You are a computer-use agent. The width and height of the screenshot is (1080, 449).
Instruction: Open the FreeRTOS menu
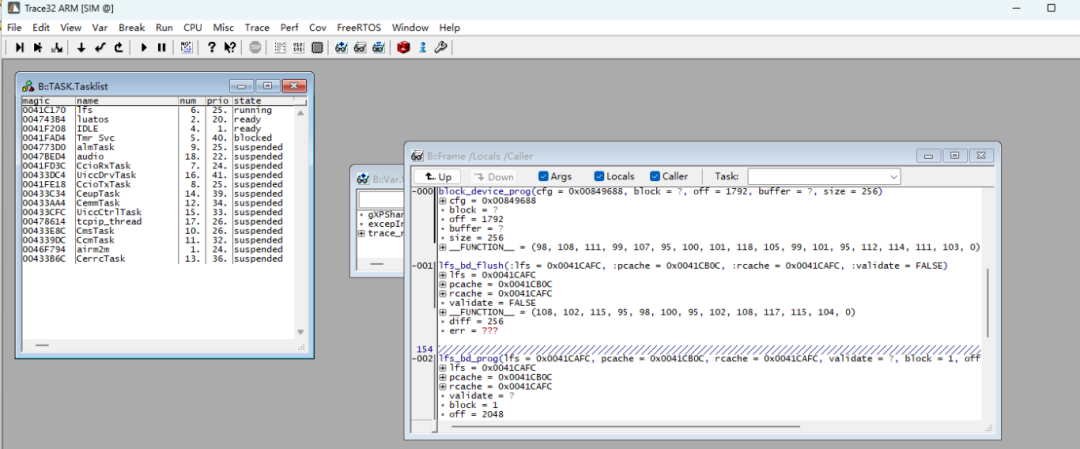click(x=358, y=28)
